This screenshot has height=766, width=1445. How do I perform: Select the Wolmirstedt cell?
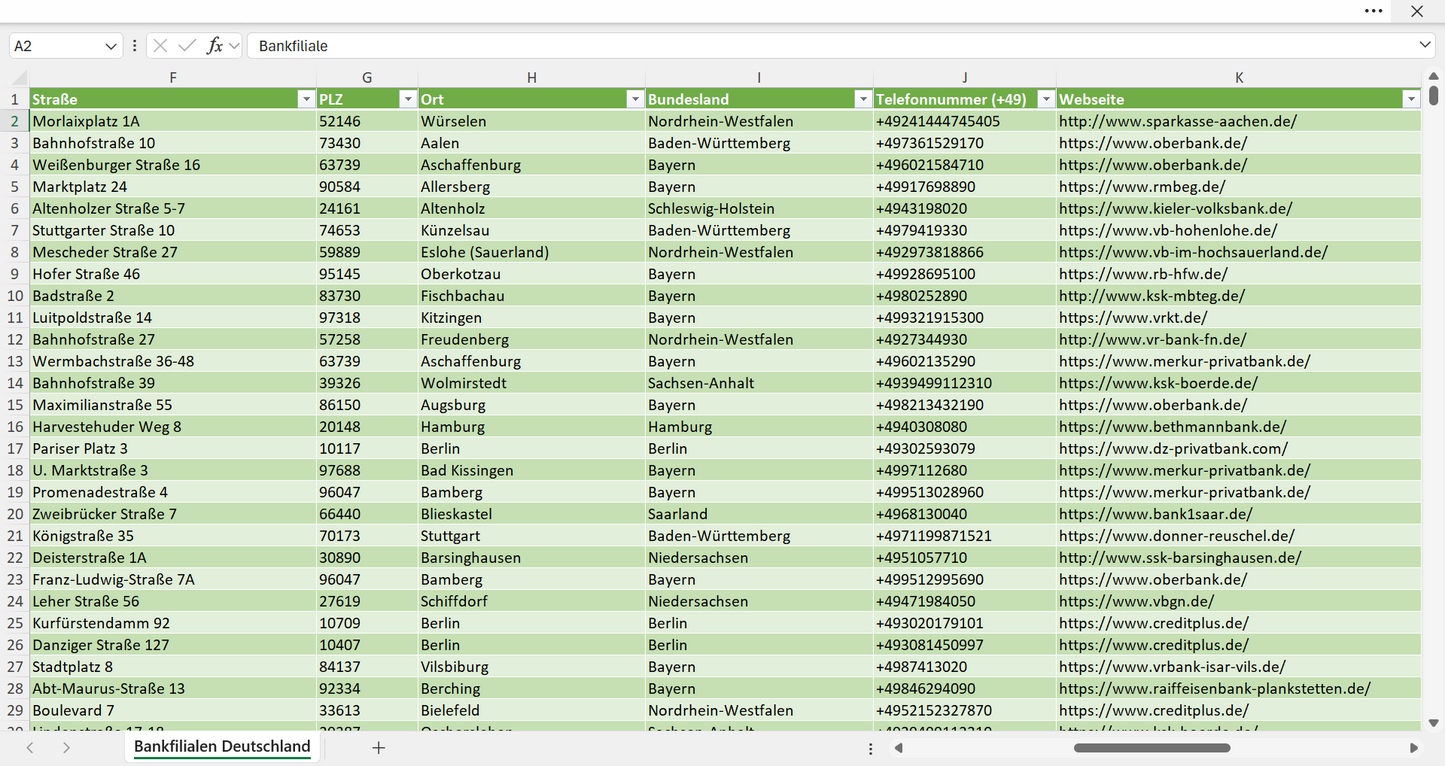532,383
